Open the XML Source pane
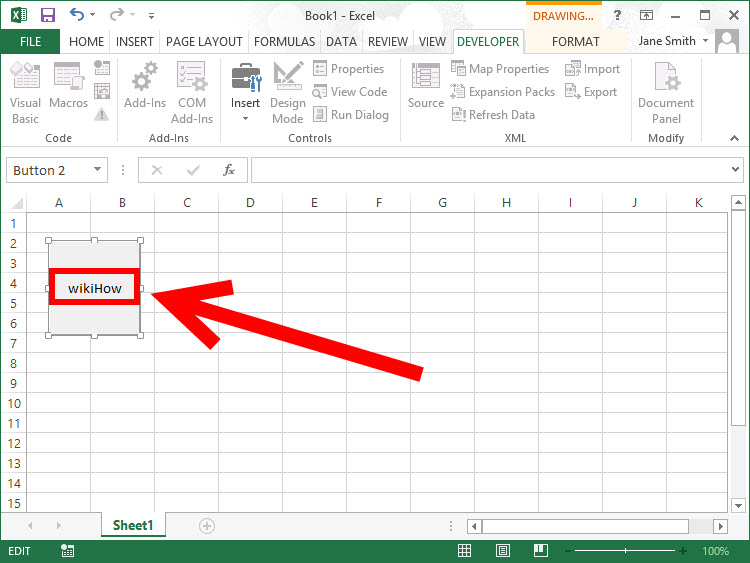750x563 pixels. point(426,85)
